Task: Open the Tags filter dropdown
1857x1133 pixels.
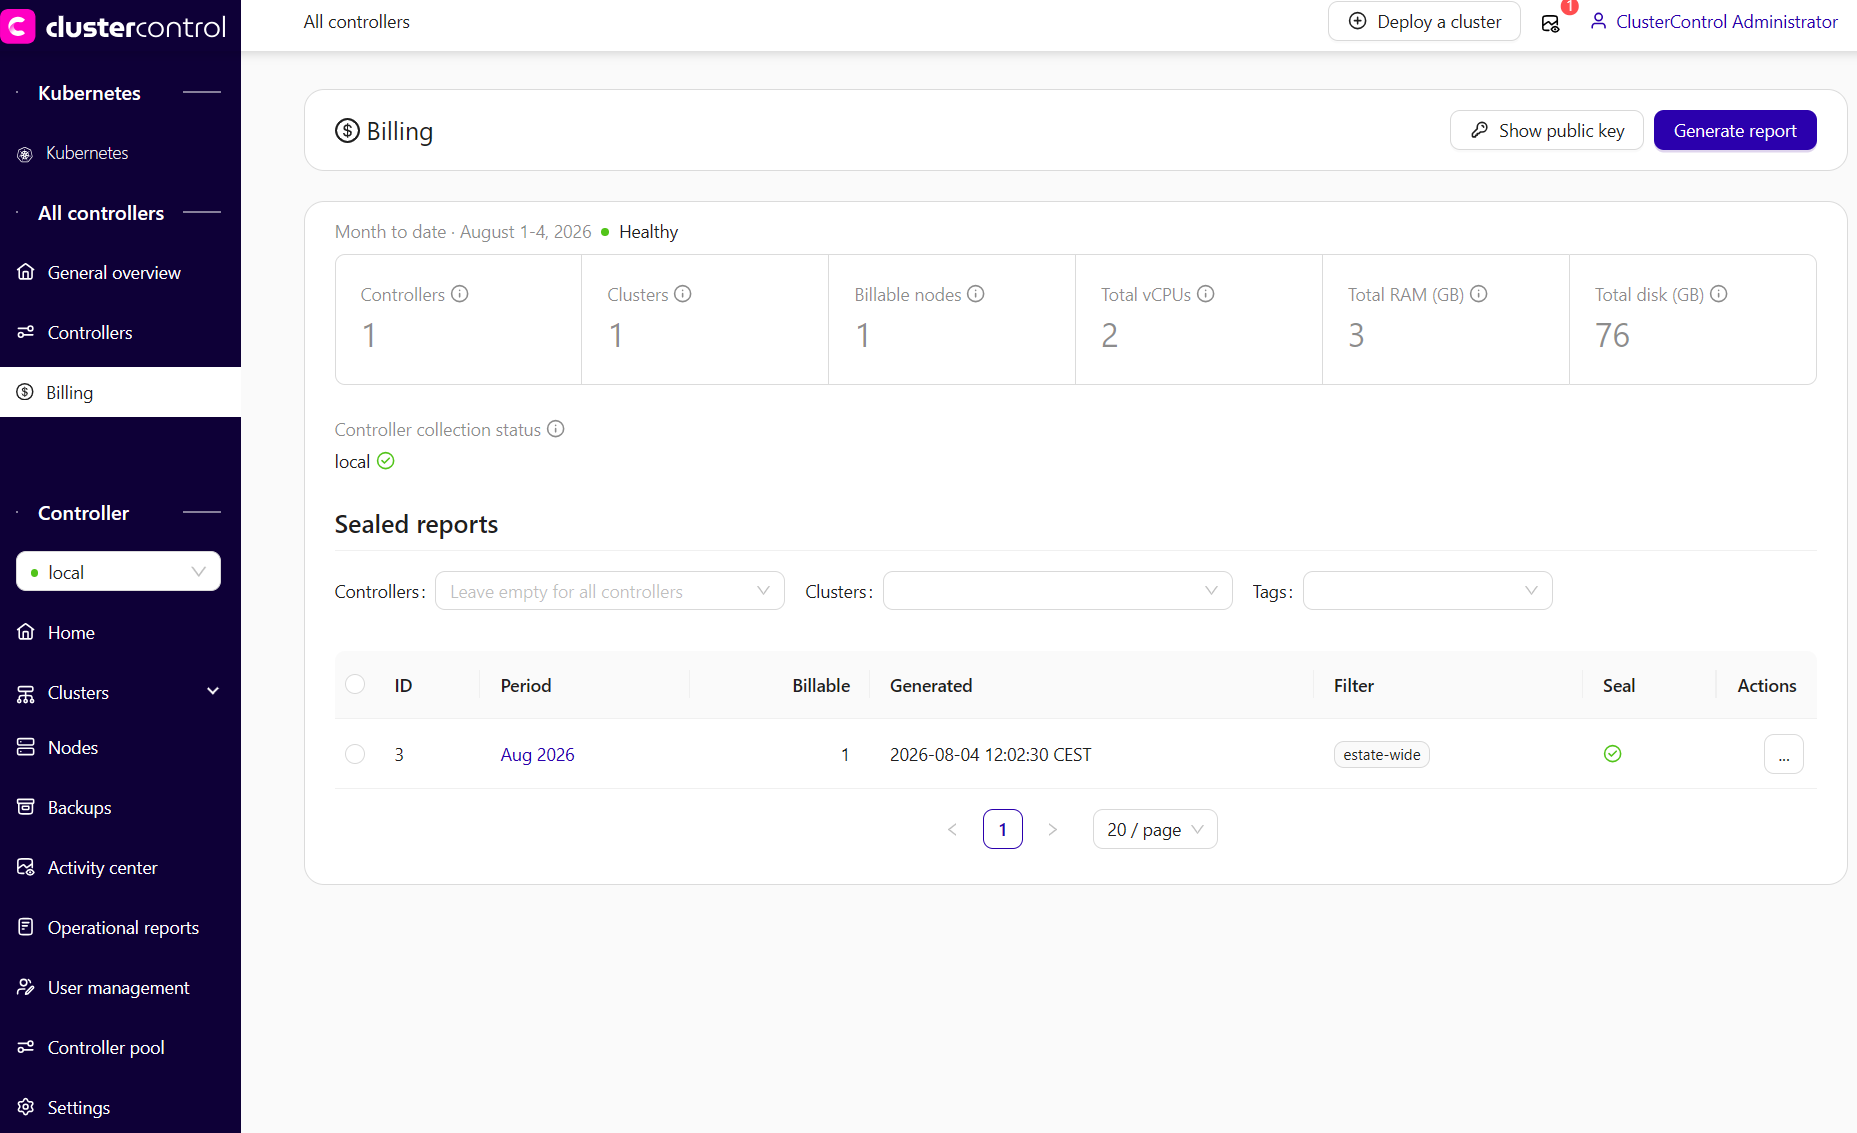Action: [x=1427, y=591]
